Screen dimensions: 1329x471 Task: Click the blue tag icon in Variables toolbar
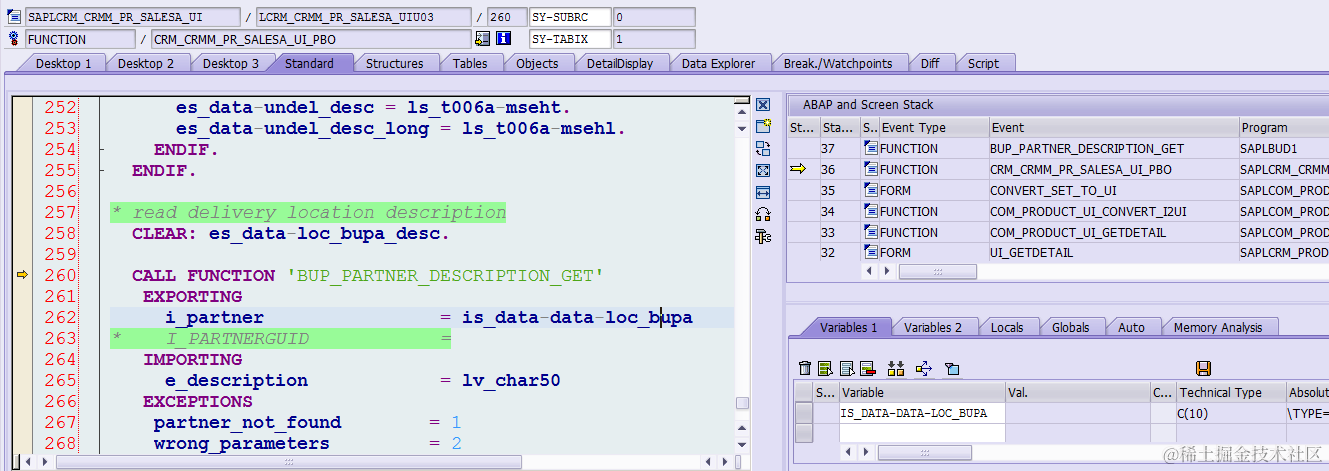[952, 369]
